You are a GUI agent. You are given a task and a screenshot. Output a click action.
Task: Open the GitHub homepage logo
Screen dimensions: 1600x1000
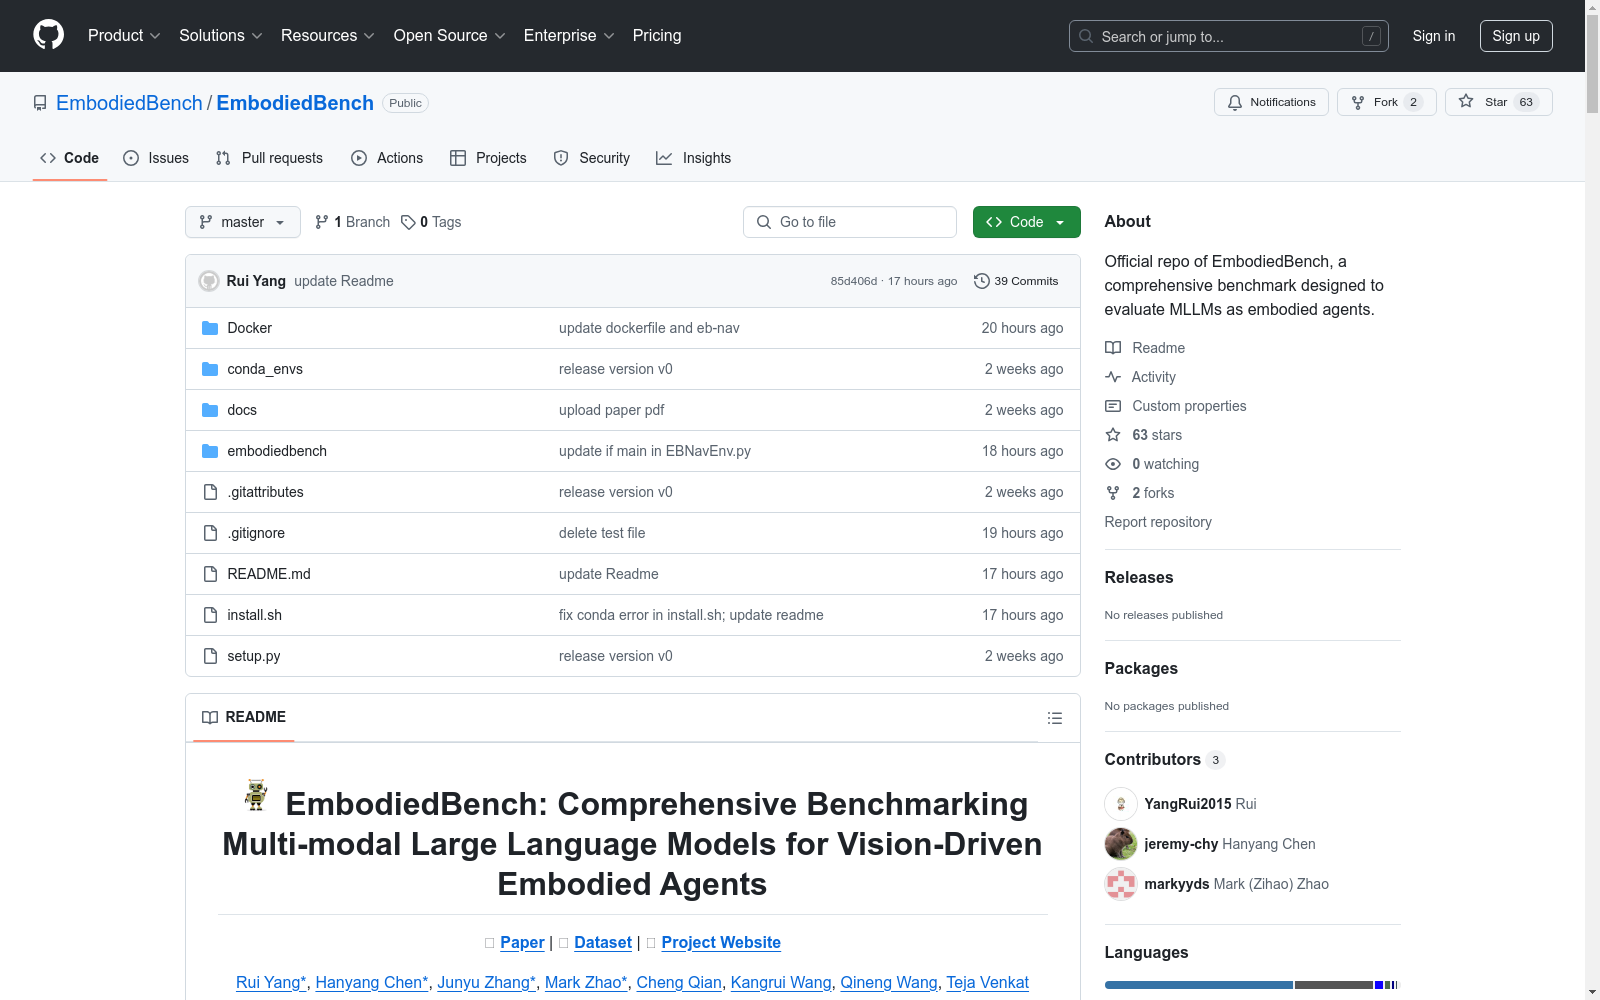(x=48, y=35)
